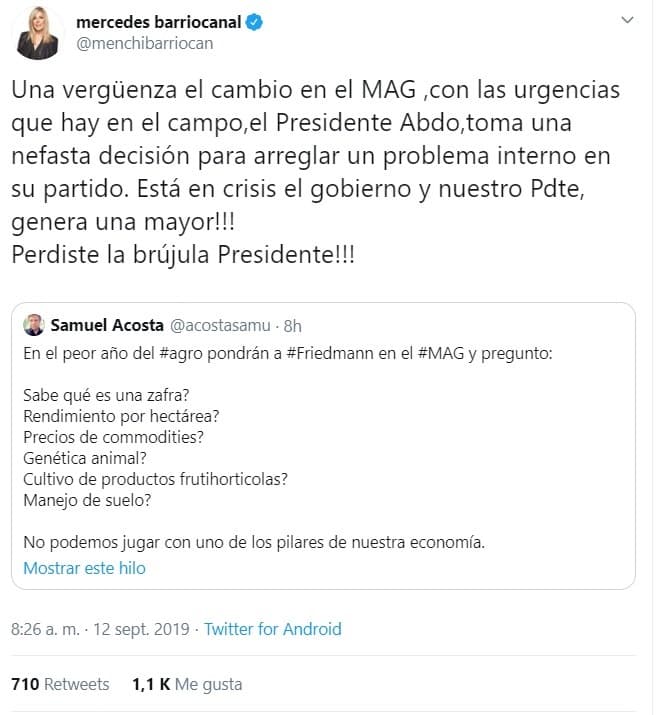Open the 'Twitter for Android' source link

pyautogui.click(x=272, y=629)
